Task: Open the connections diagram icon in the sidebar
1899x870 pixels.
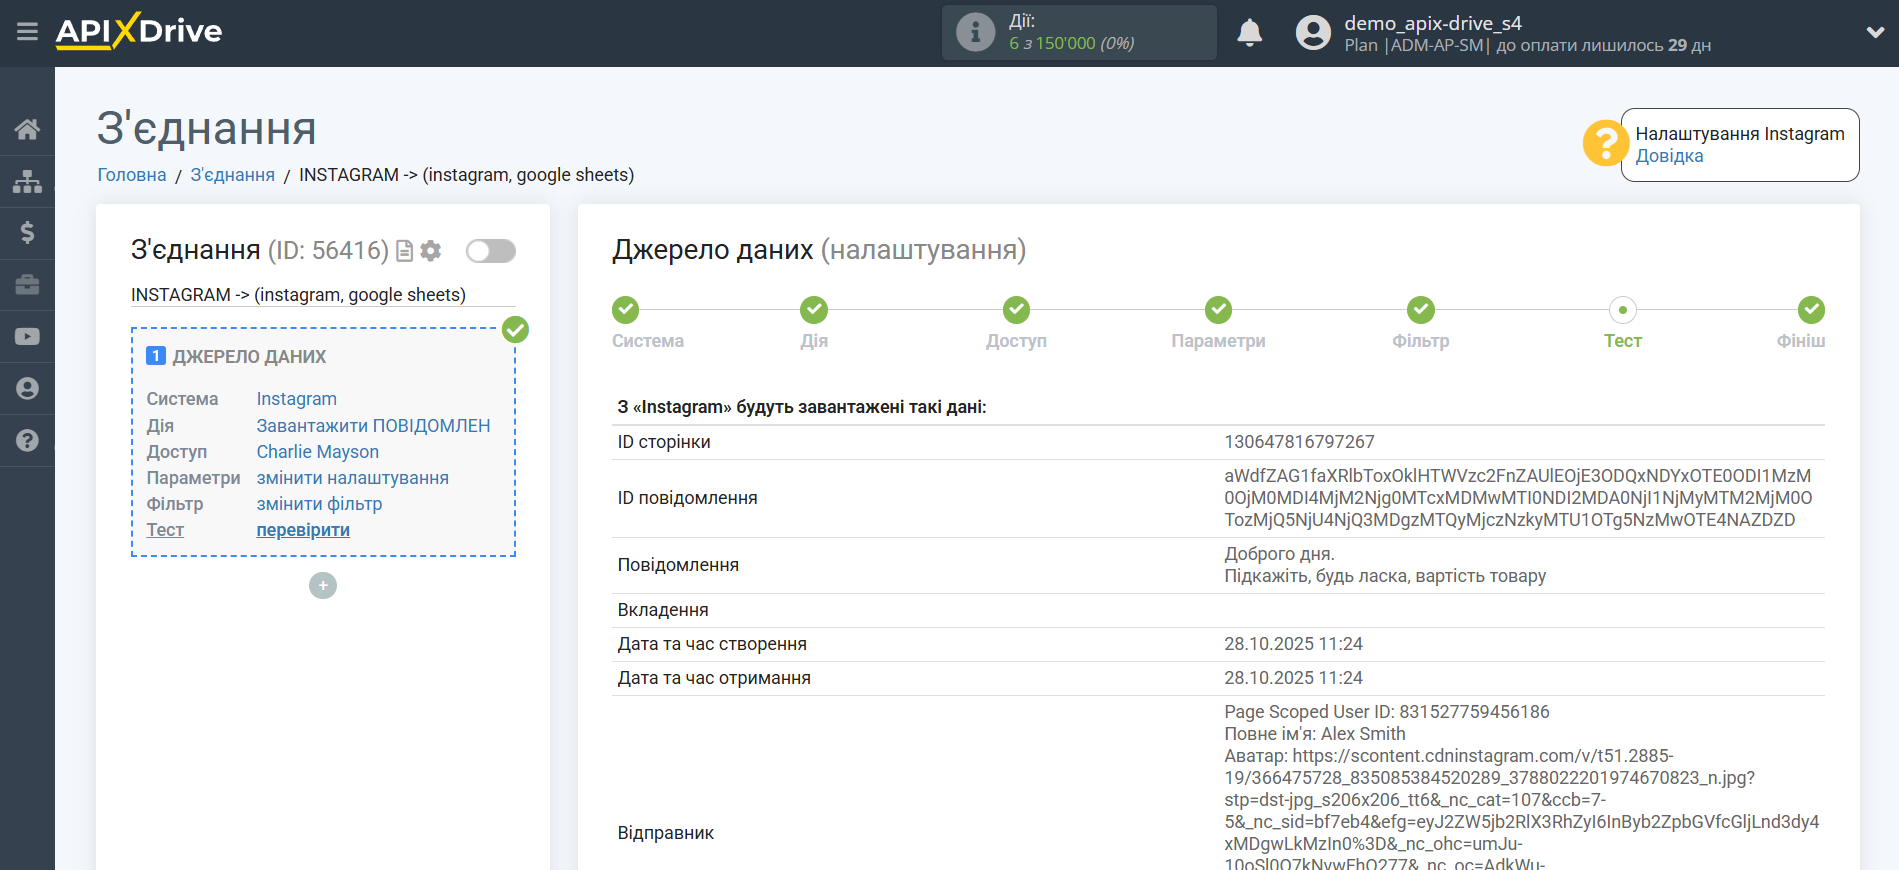Action: point(27,181)
